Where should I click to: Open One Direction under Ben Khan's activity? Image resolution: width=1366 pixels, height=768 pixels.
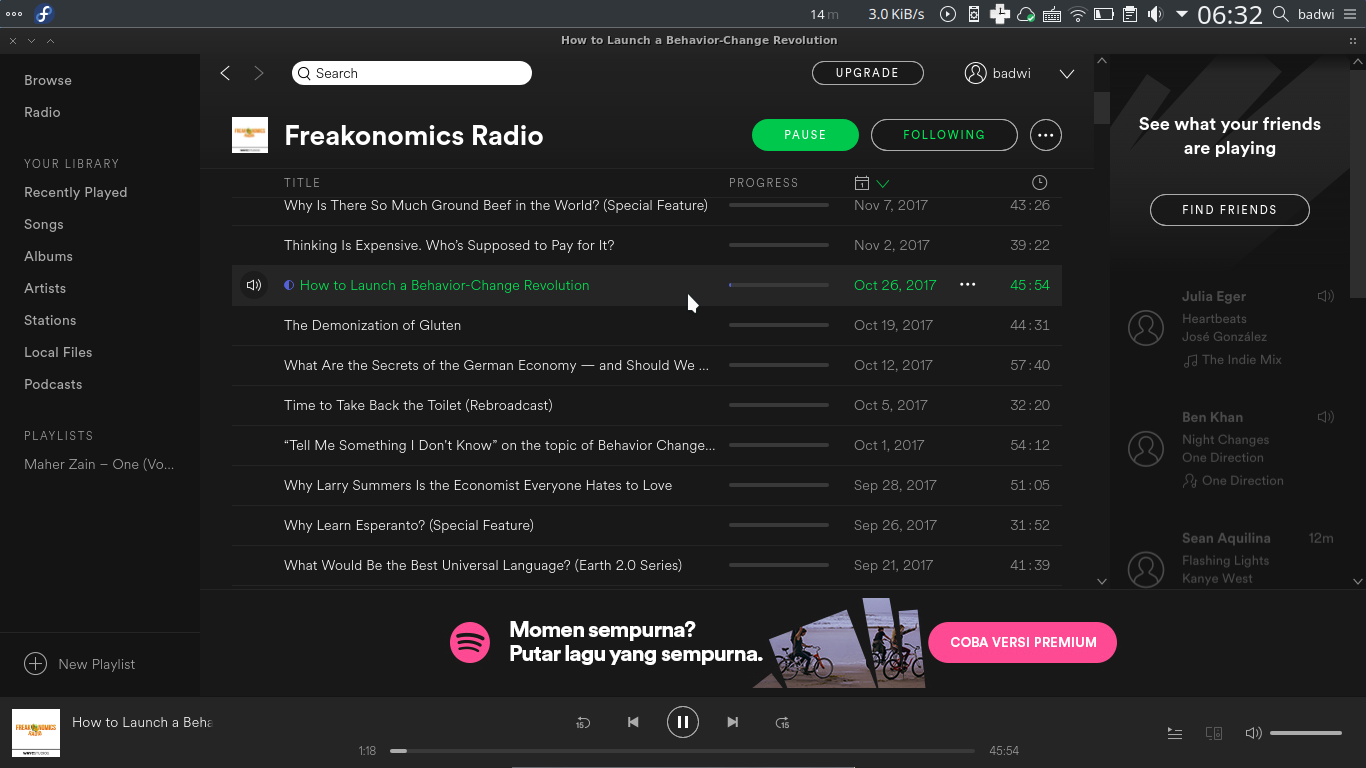1243,481
